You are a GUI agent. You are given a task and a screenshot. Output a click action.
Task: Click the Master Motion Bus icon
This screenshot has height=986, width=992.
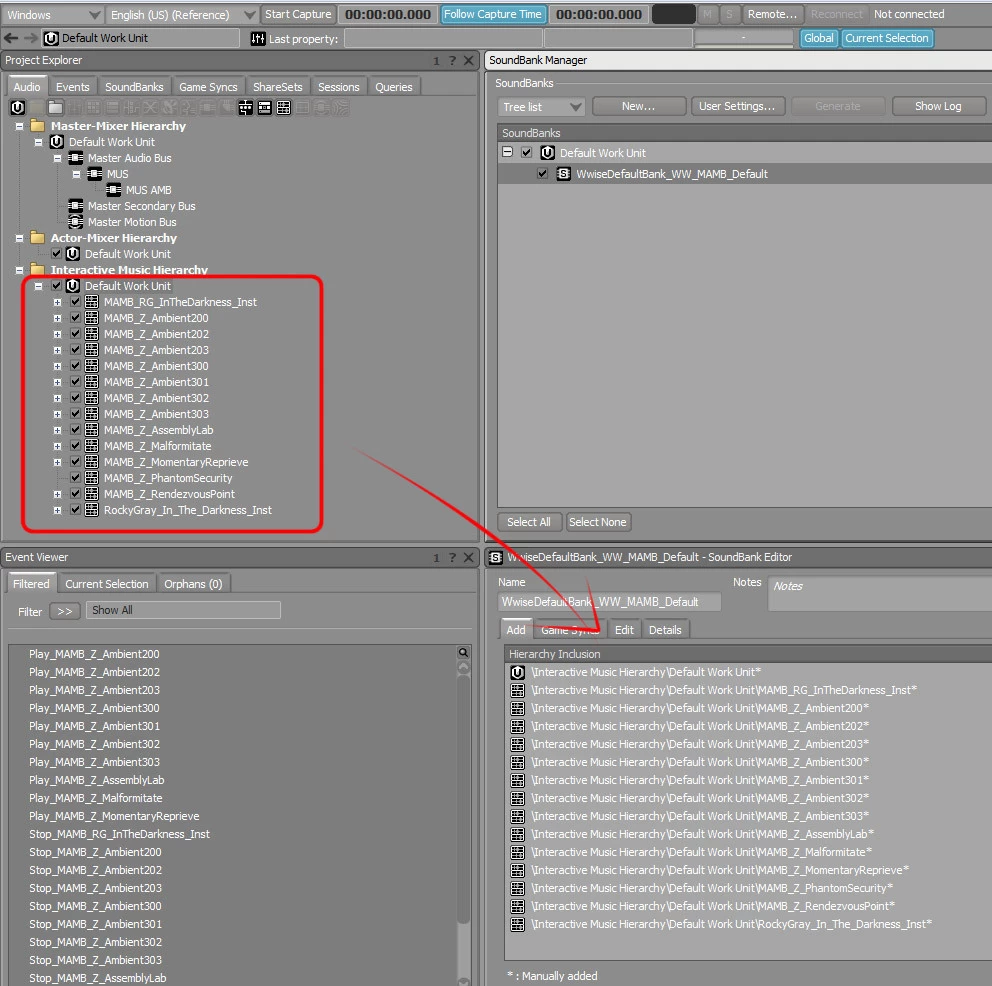(75, 222)
